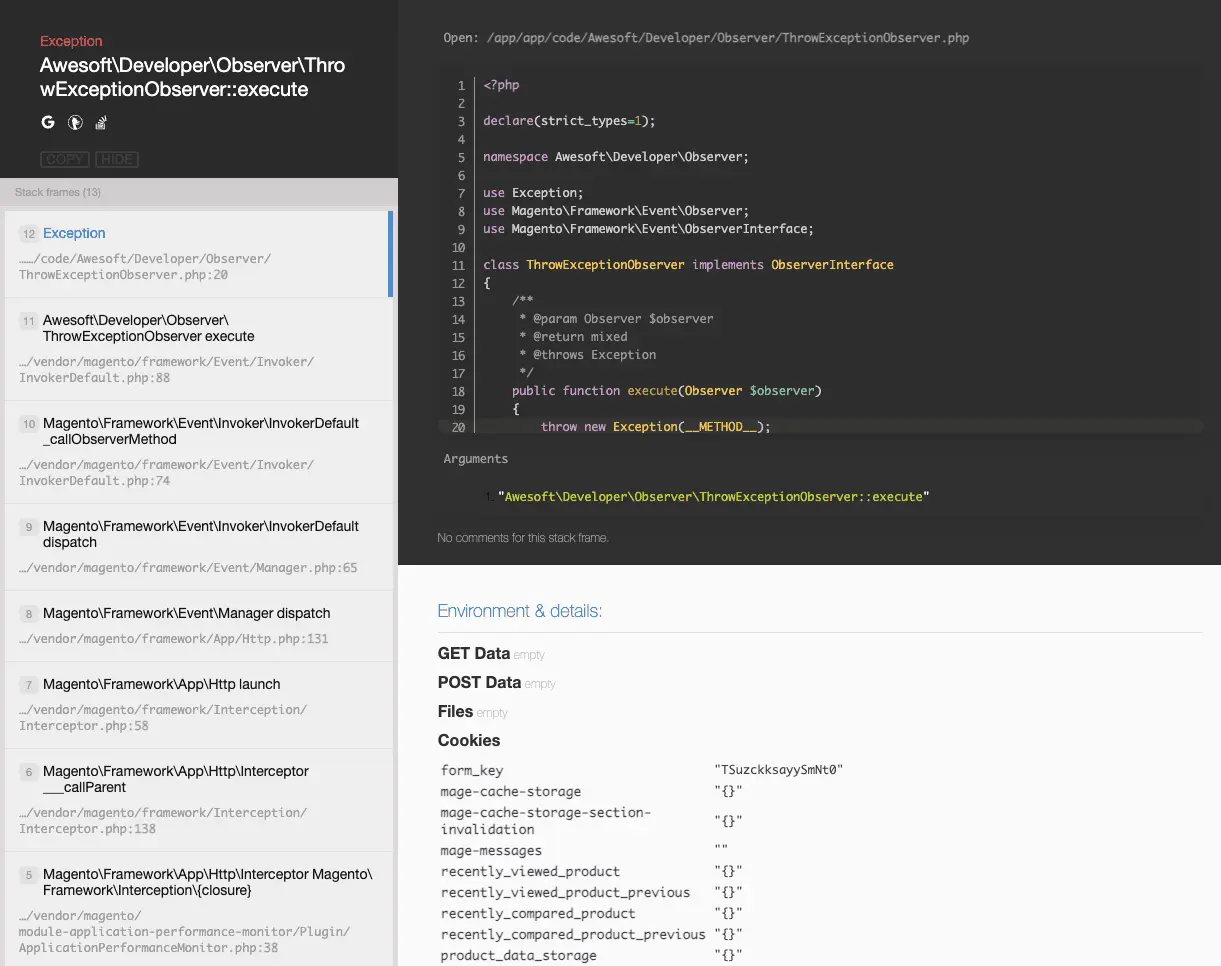Viewport: 1221px width, 966px height.
Task: Open frame 8 Event Manager dispatch
Action: pyautogui.click(x=186, y=613)
